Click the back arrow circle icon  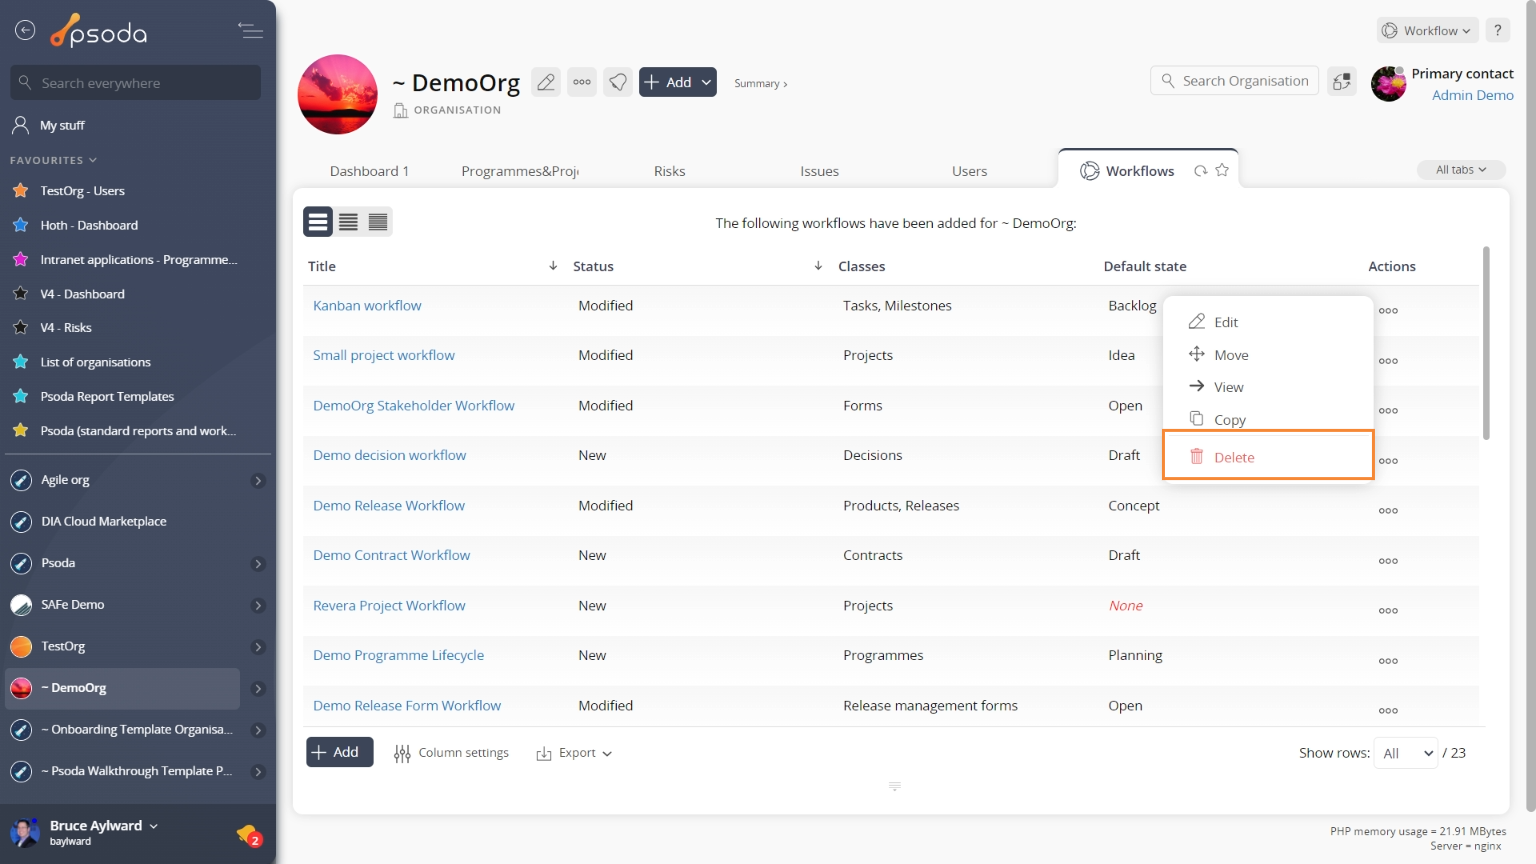pos(25,31)
